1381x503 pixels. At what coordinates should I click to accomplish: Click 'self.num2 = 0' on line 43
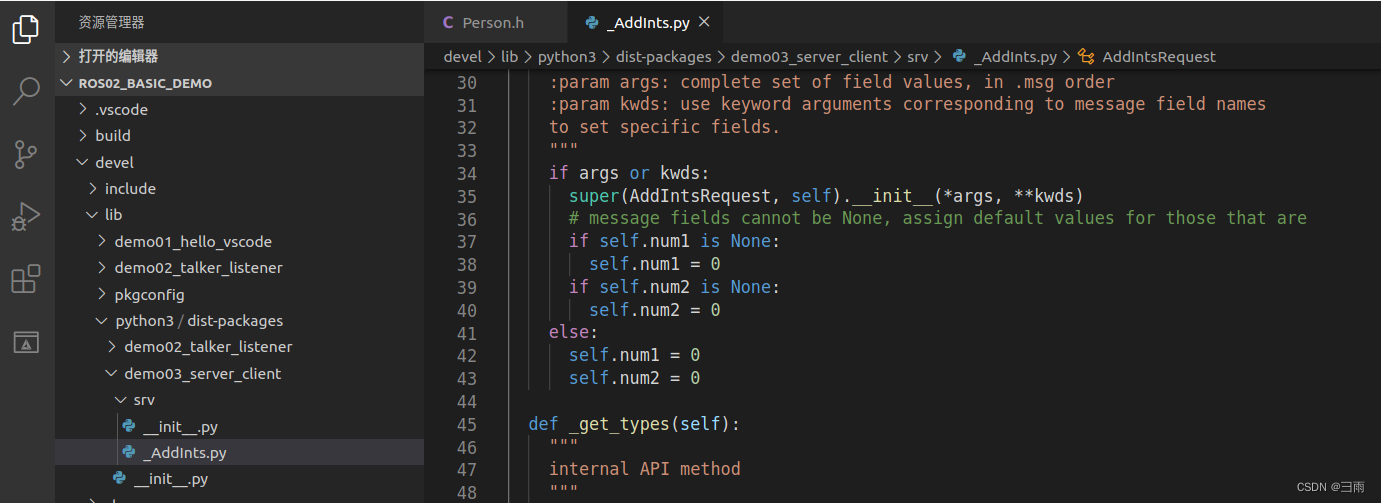(634, 378)
